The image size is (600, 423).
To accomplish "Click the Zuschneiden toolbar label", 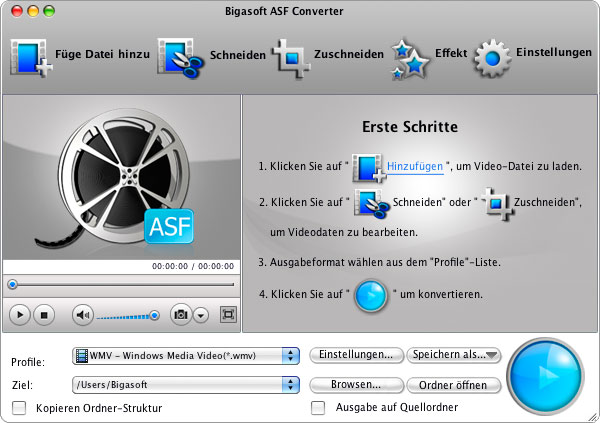I will [x=349, y=54].
